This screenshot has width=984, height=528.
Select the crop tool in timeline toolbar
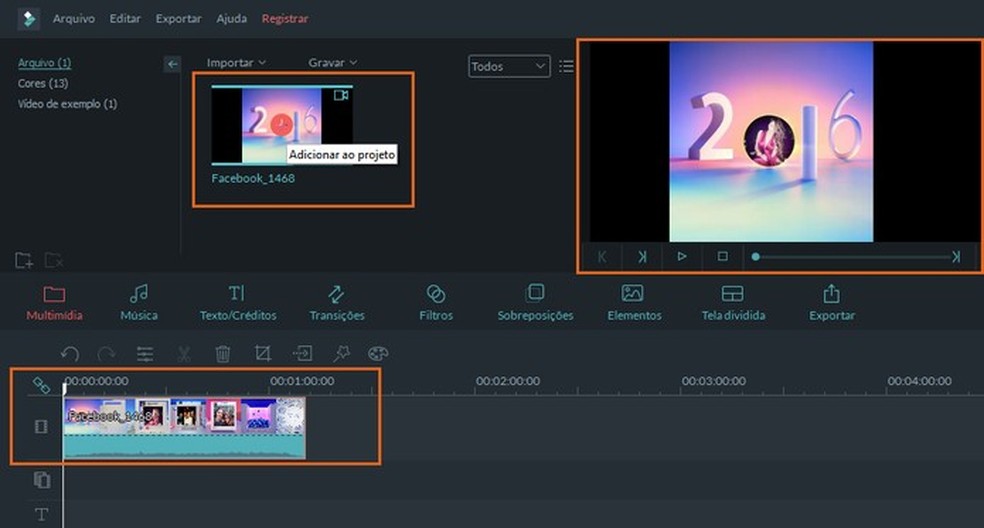[262, 354]
